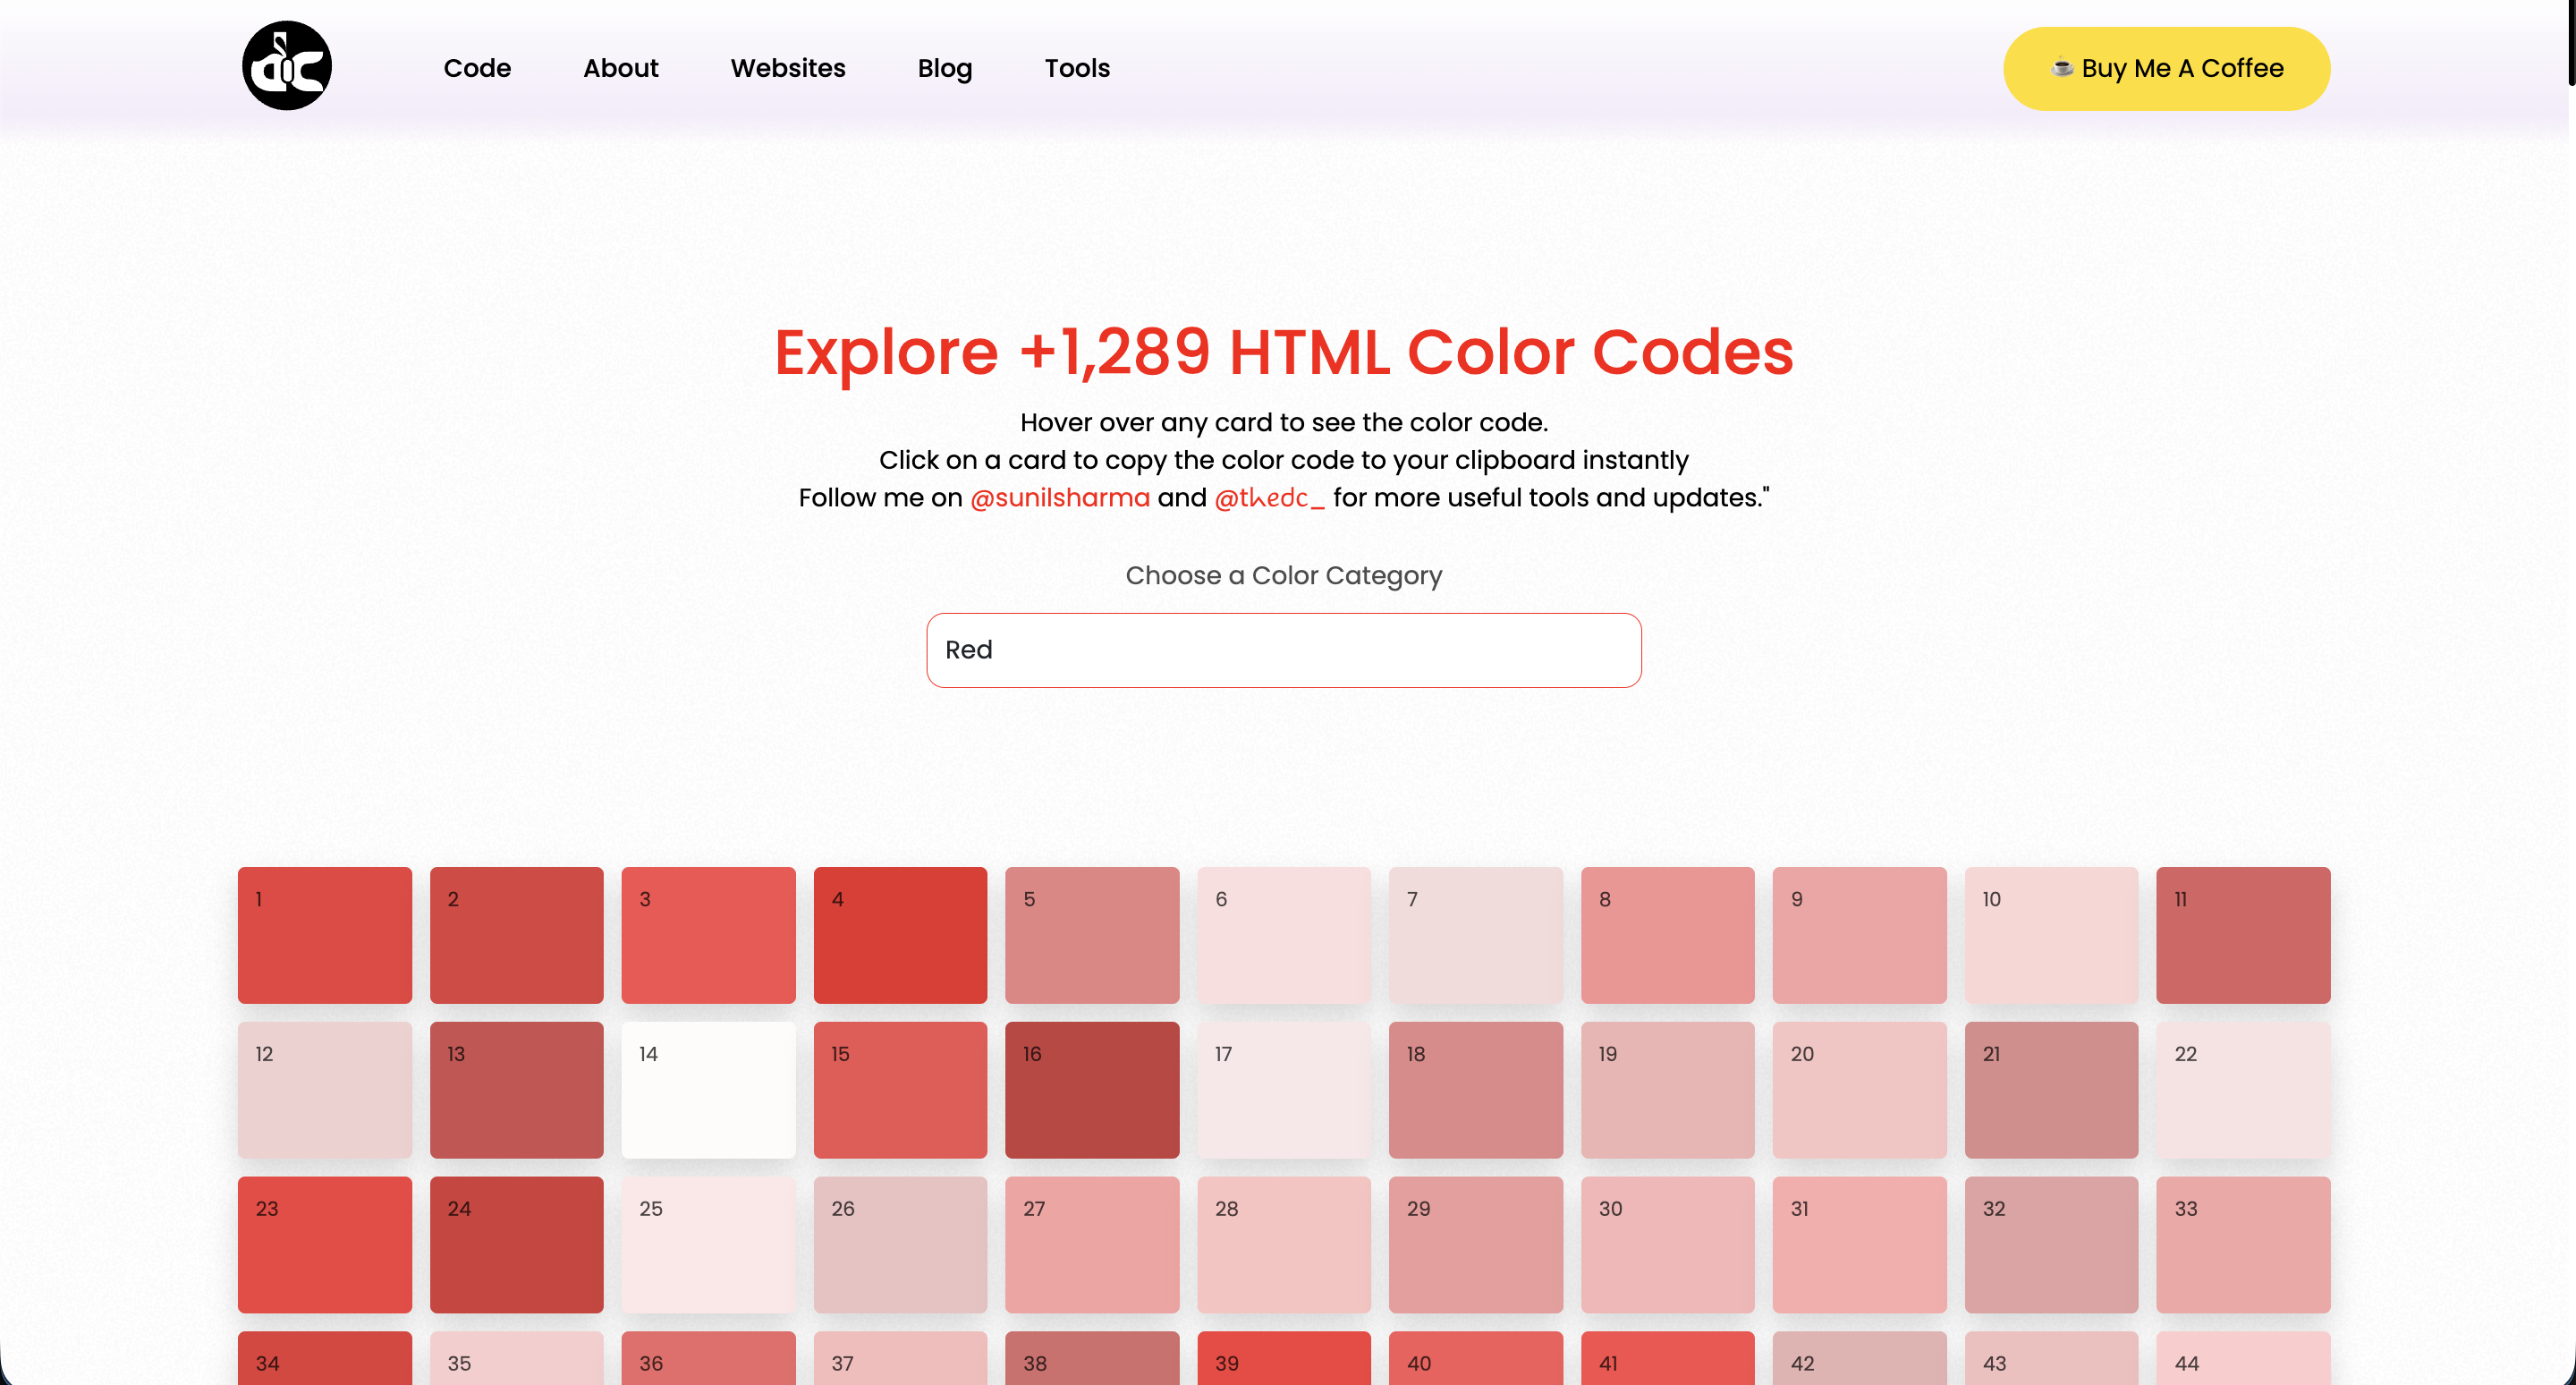Choose swatch number 23

coord(324,1244)
